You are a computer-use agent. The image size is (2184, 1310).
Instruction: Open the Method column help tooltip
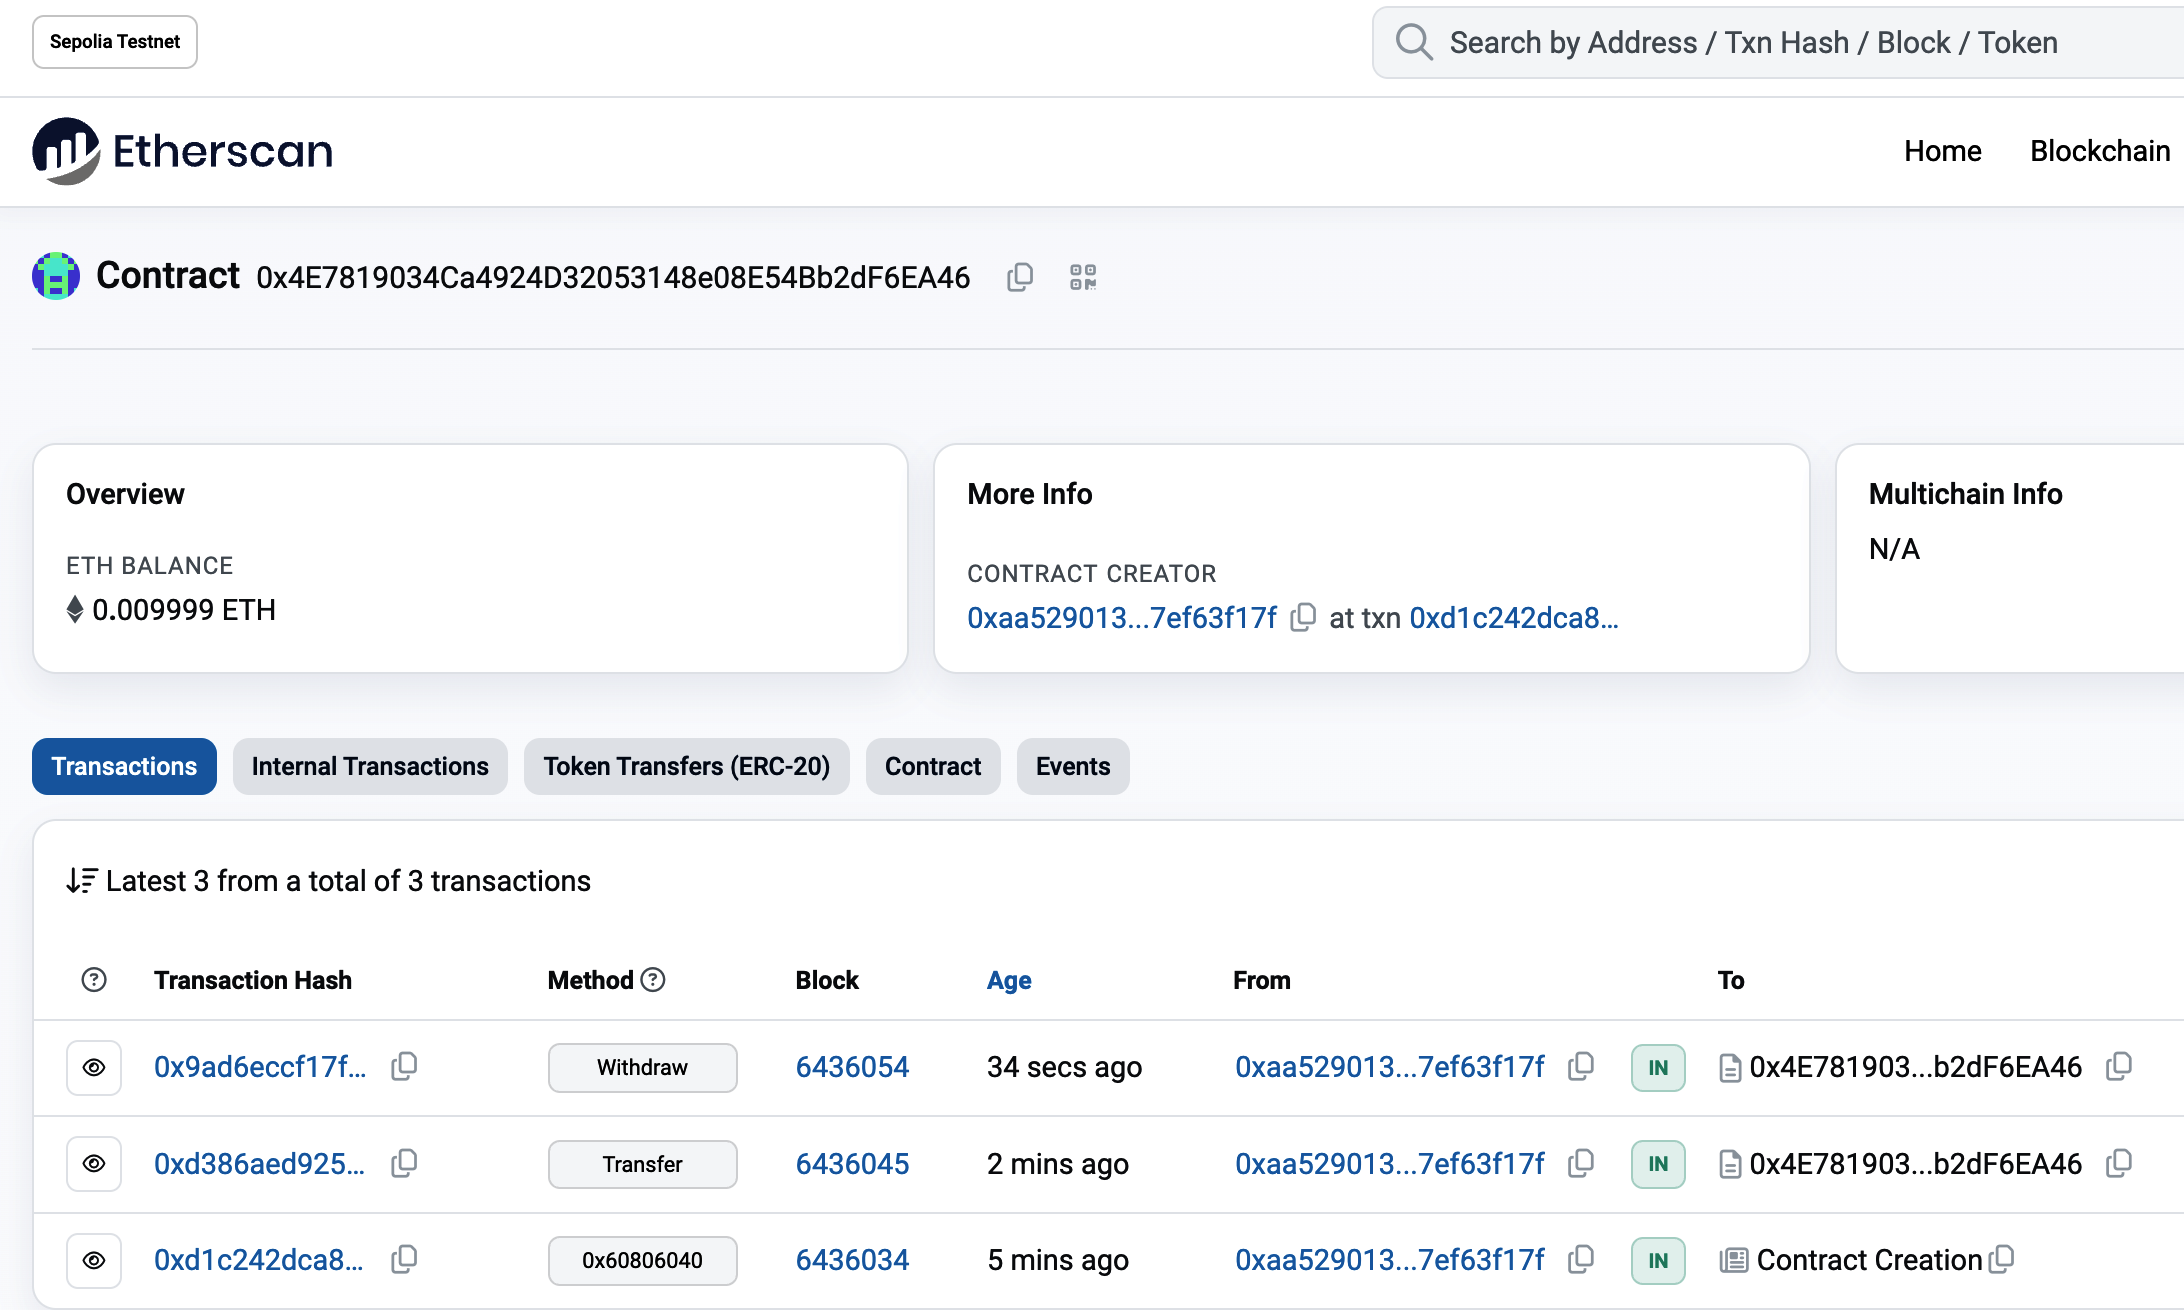[x=654, y=980]
